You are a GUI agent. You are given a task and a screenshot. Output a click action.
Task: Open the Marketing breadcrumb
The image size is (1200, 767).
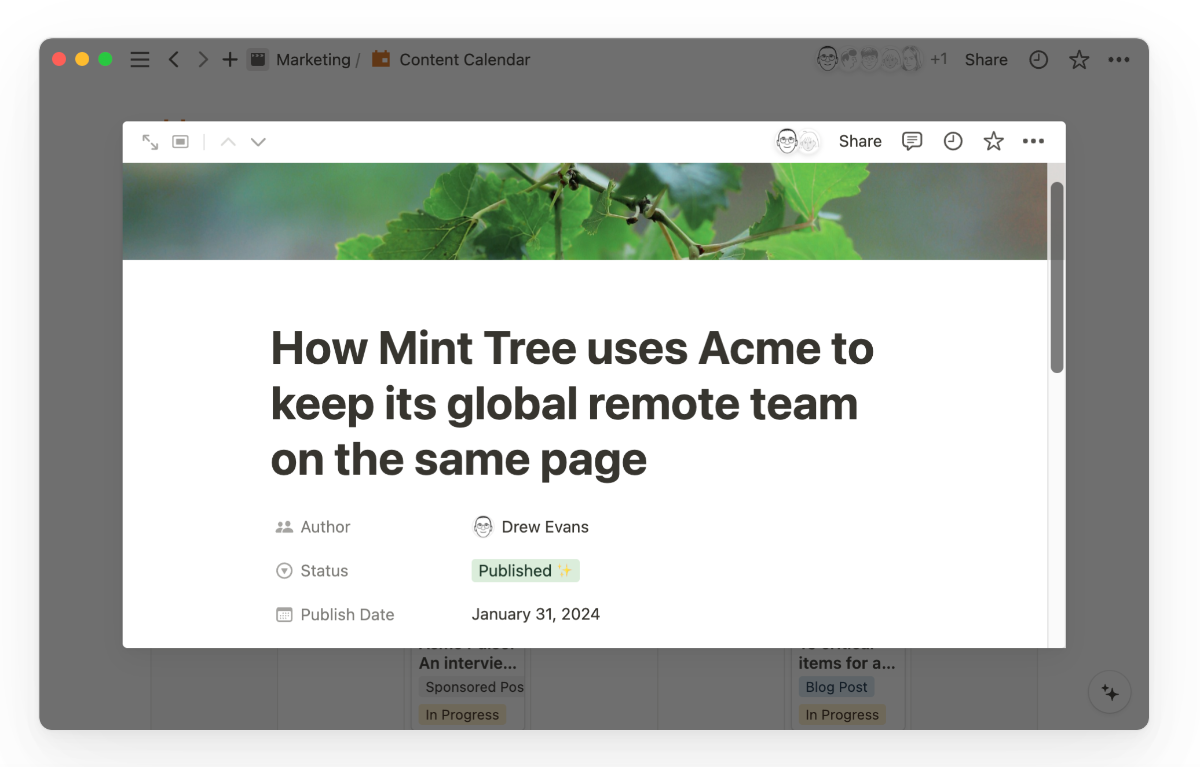312,60
